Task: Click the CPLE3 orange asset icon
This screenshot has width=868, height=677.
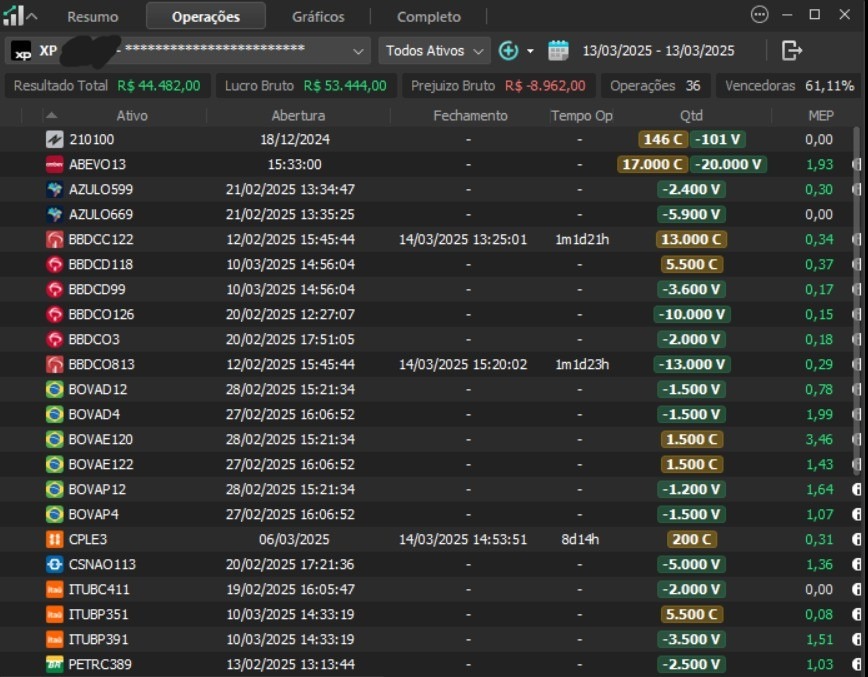Action: pyautogui.click(x=55, y=539)
